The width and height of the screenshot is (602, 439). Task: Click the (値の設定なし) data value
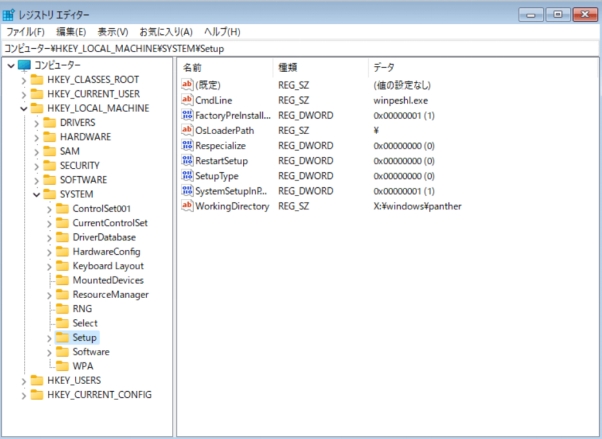point(402,85)
